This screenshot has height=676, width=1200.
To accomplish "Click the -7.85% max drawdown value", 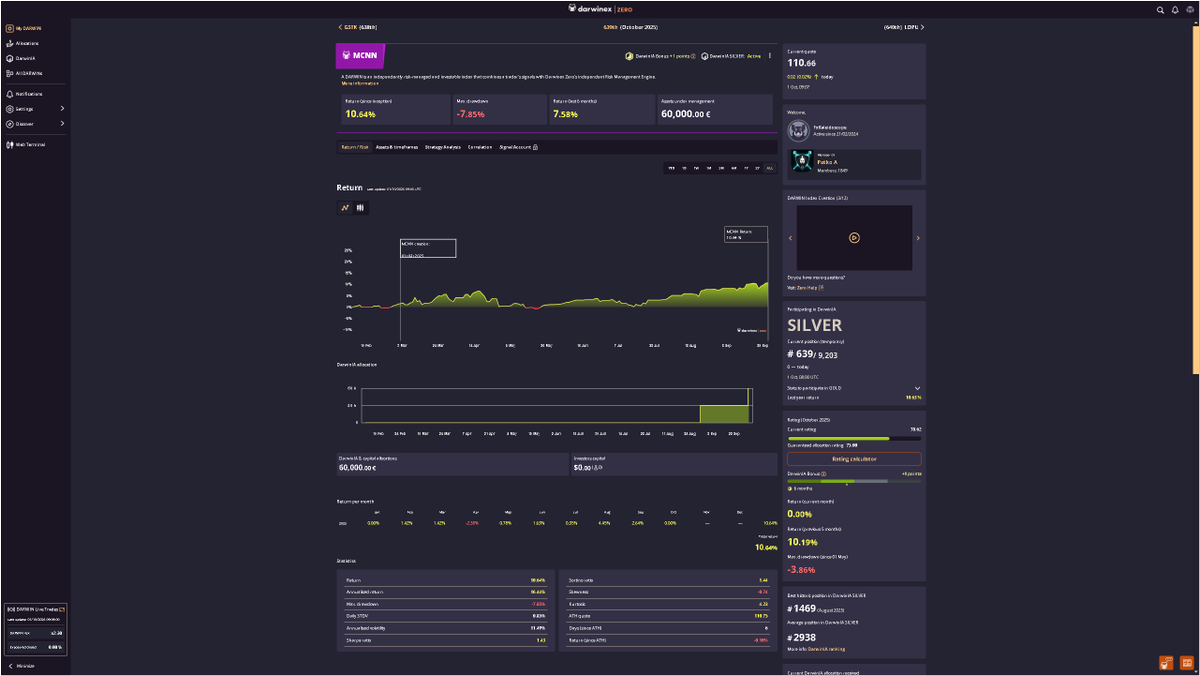I will point(470,114).
